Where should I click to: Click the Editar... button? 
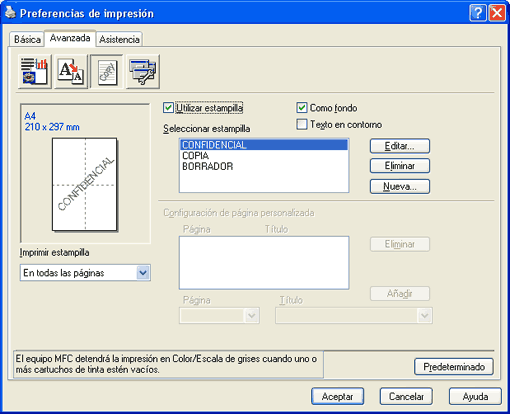400,146
